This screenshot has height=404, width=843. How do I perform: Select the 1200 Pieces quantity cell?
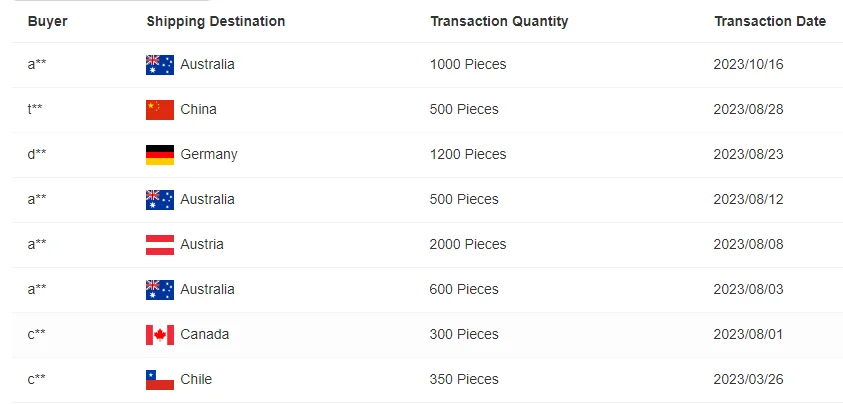[468, 155]
